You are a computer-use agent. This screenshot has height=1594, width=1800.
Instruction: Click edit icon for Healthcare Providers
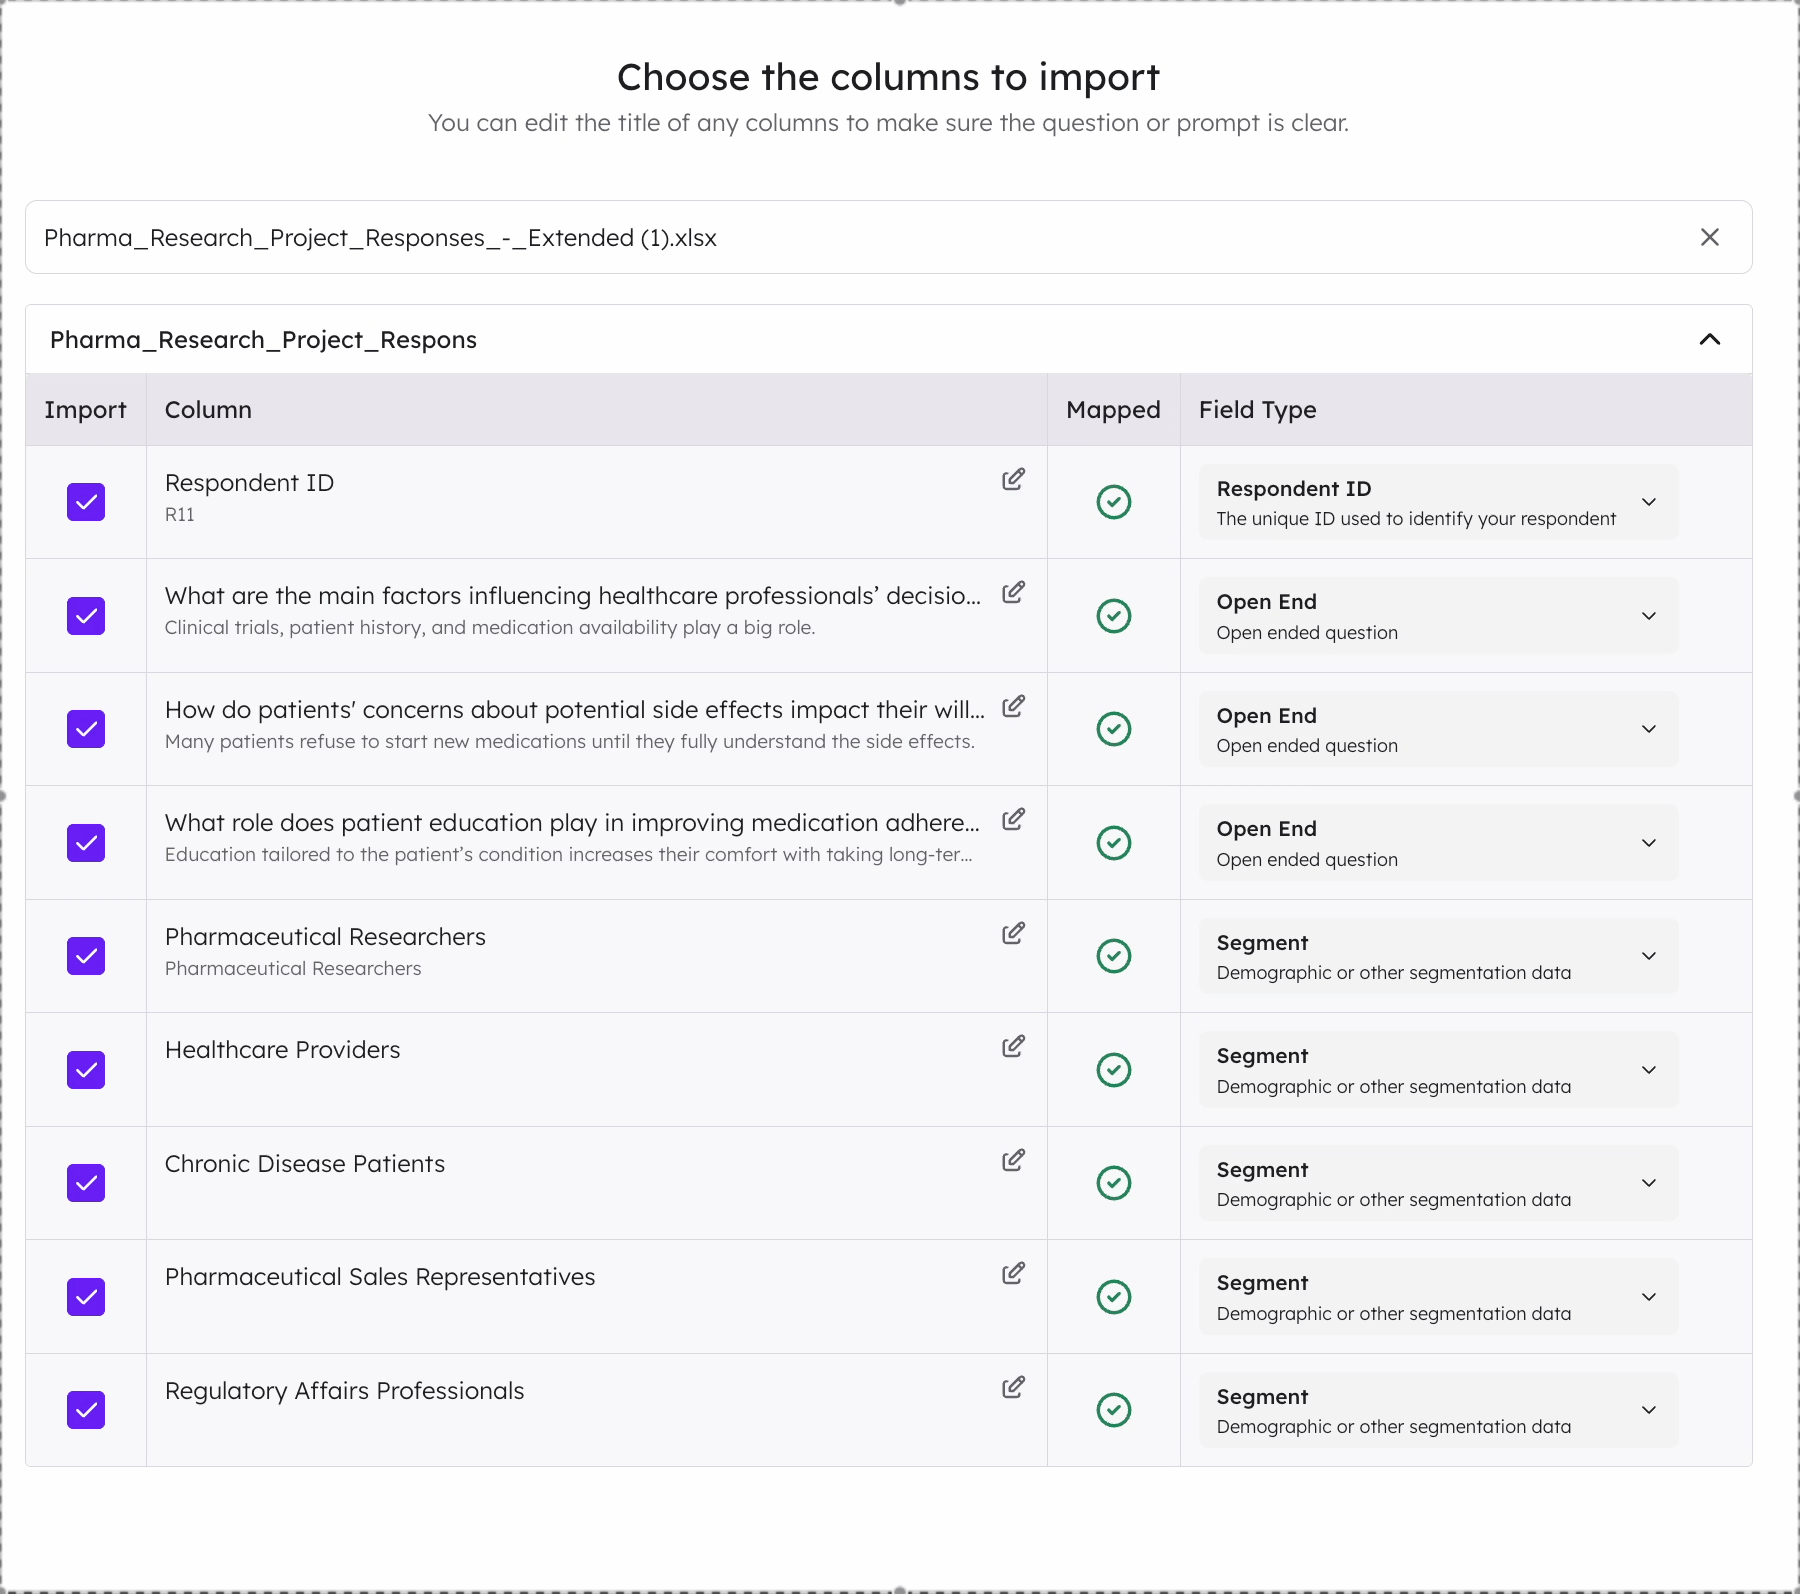coord(1013,1047)
